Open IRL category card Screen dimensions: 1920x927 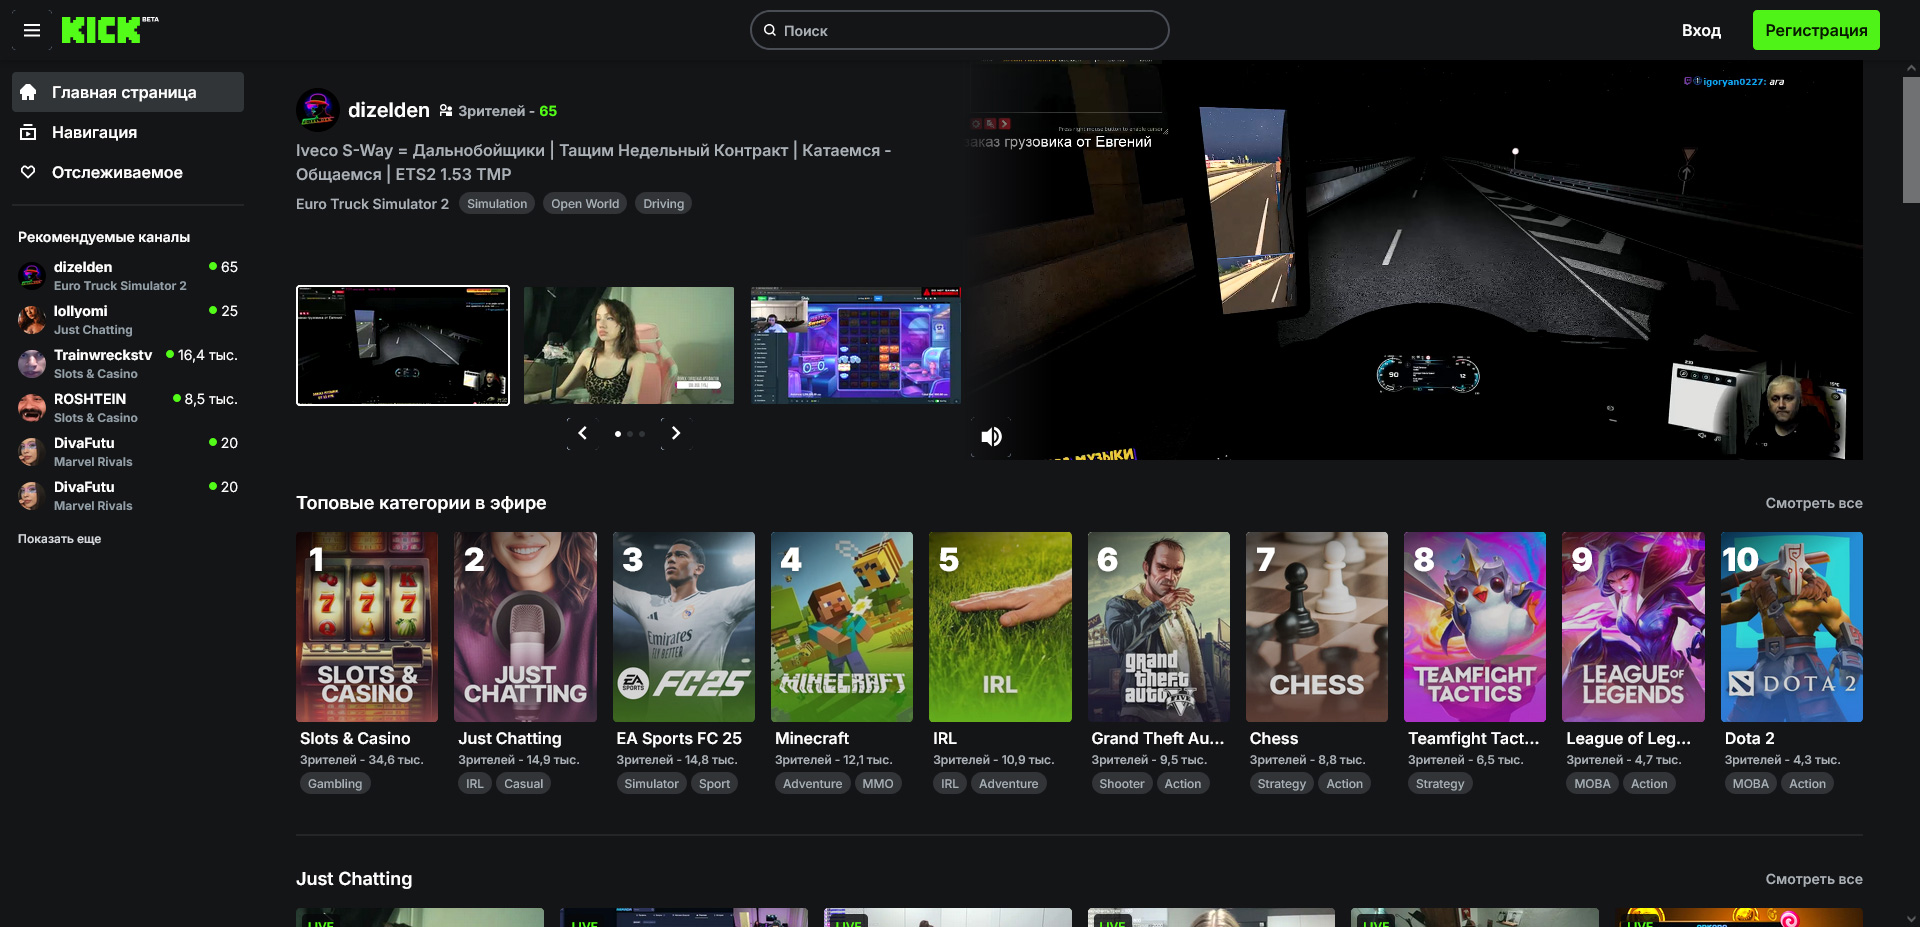point(1000,627)
